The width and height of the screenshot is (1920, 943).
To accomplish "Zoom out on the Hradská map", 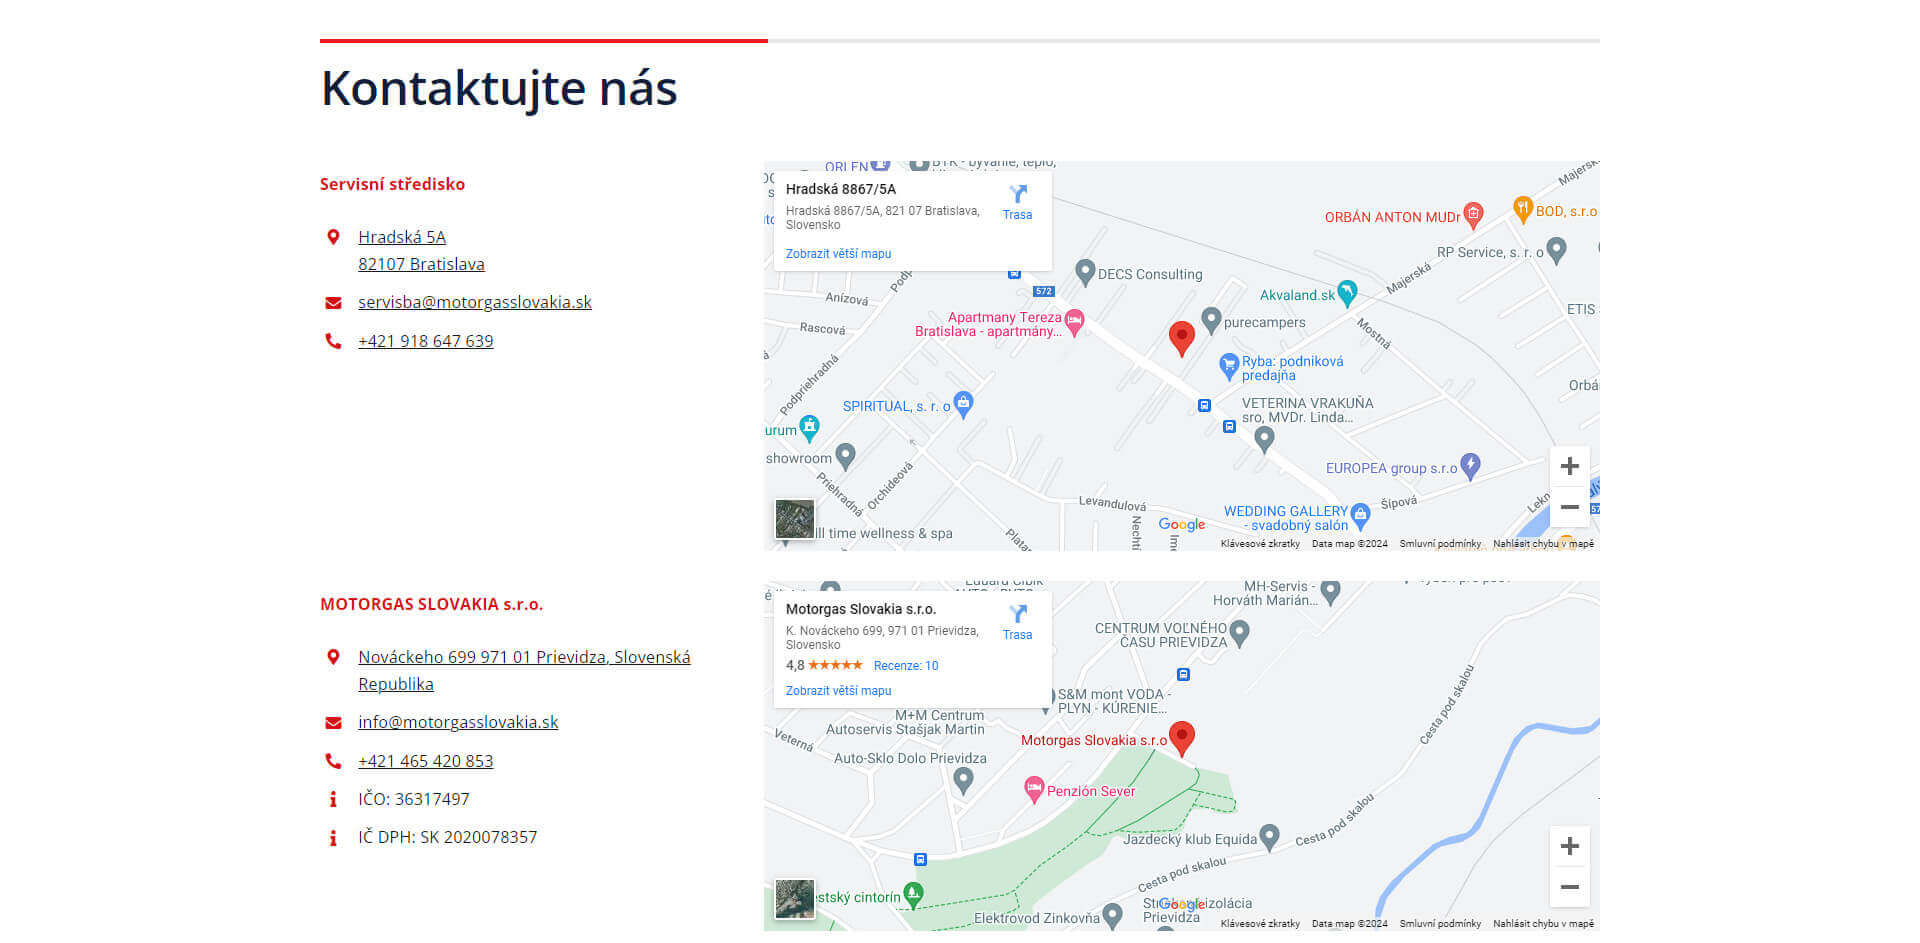I will click(x=1570, y=507).
